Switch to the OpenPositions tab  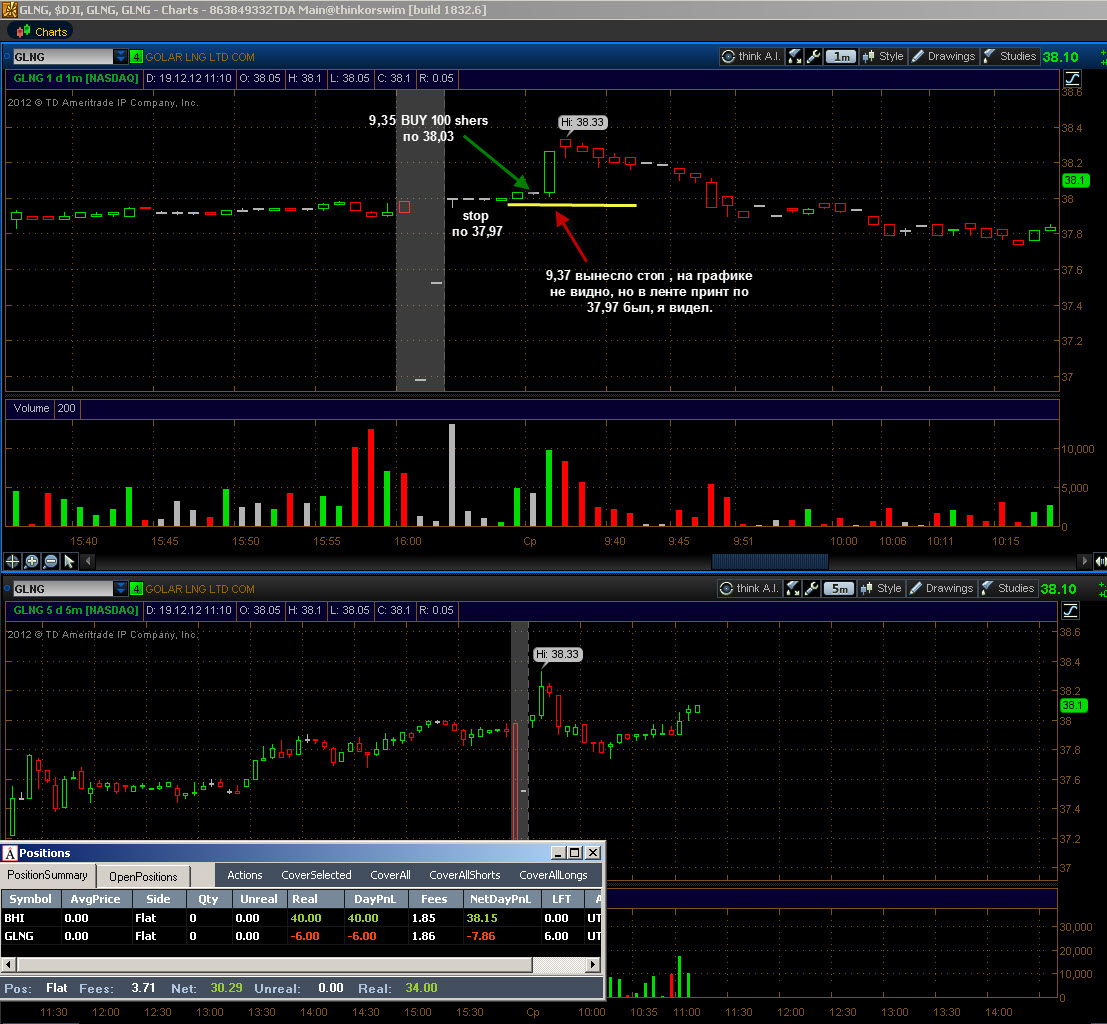(x=143, y=876)
